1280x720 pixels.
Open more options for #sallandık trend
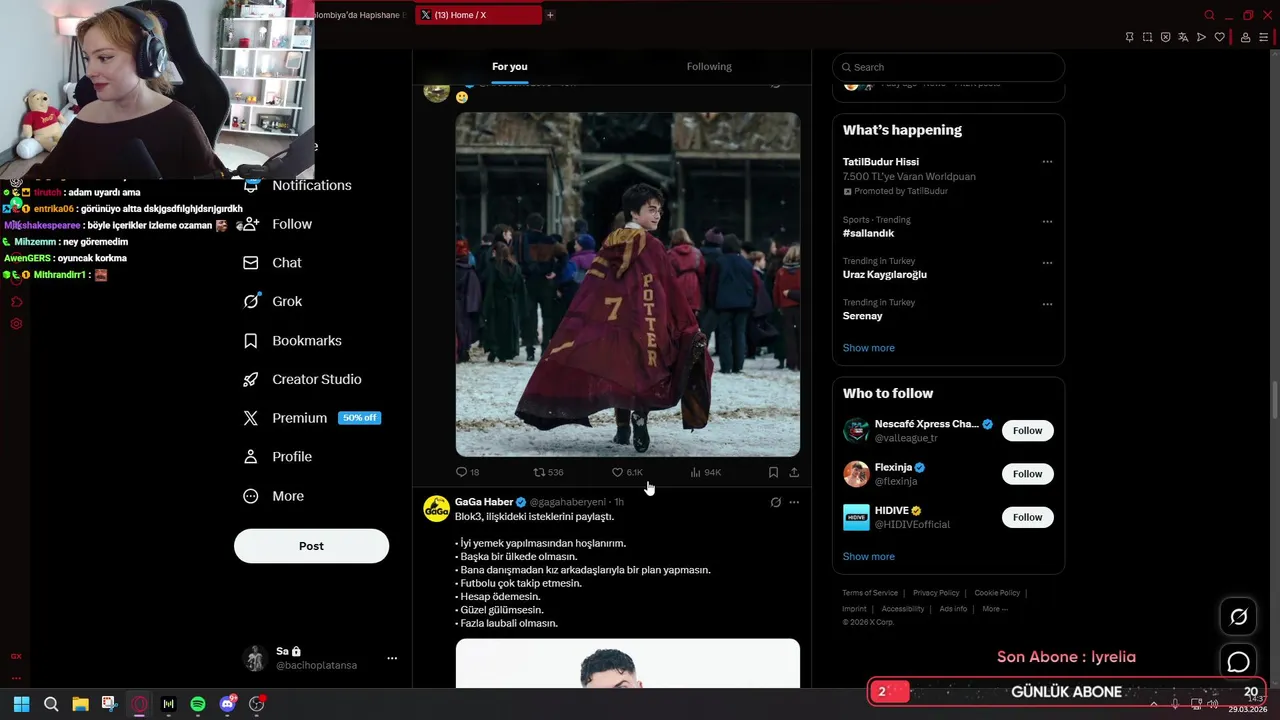1047,221
